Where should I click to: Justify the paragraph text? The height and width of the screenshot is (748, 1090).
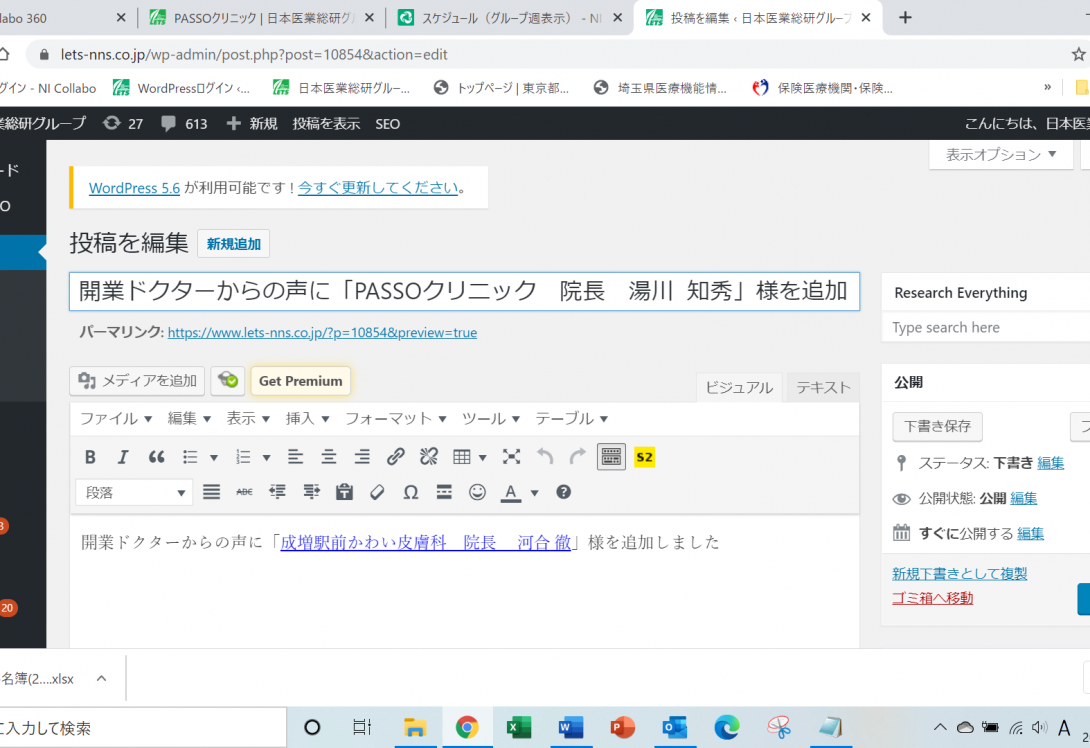tap(211, 492)
